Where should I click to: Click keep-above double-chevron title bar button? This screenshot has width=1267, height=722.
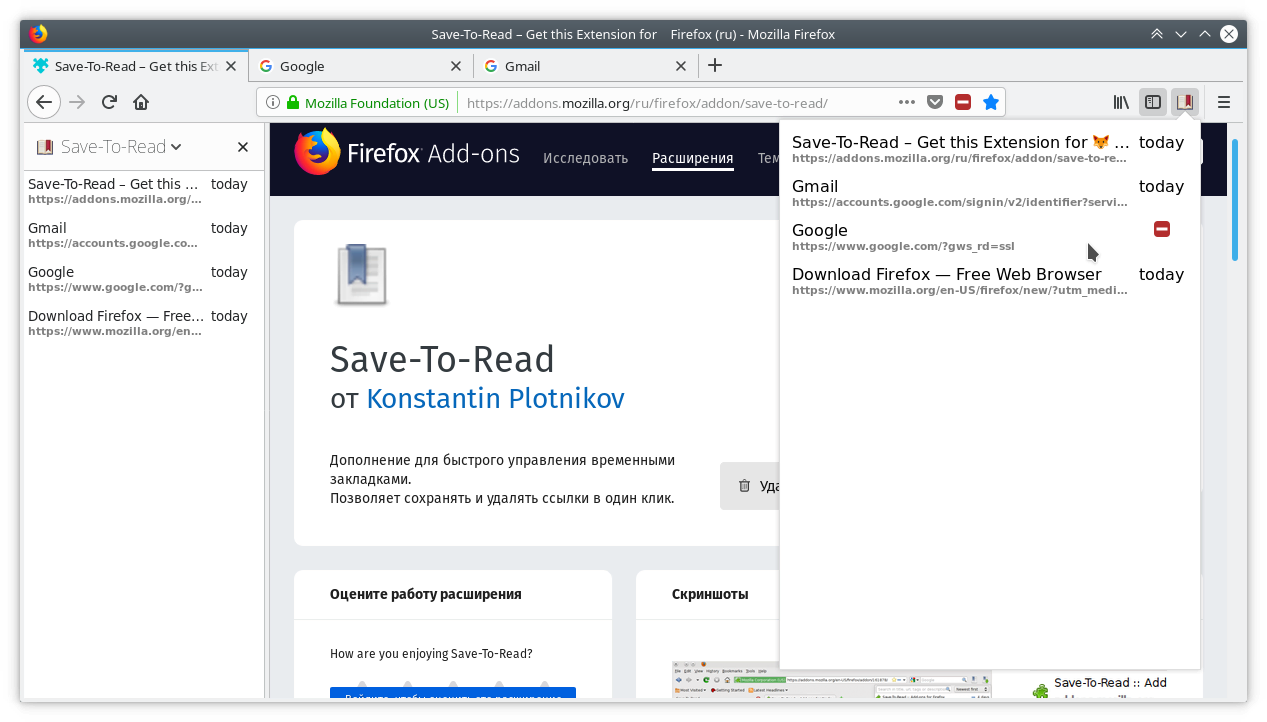(x=1157, y=34)
